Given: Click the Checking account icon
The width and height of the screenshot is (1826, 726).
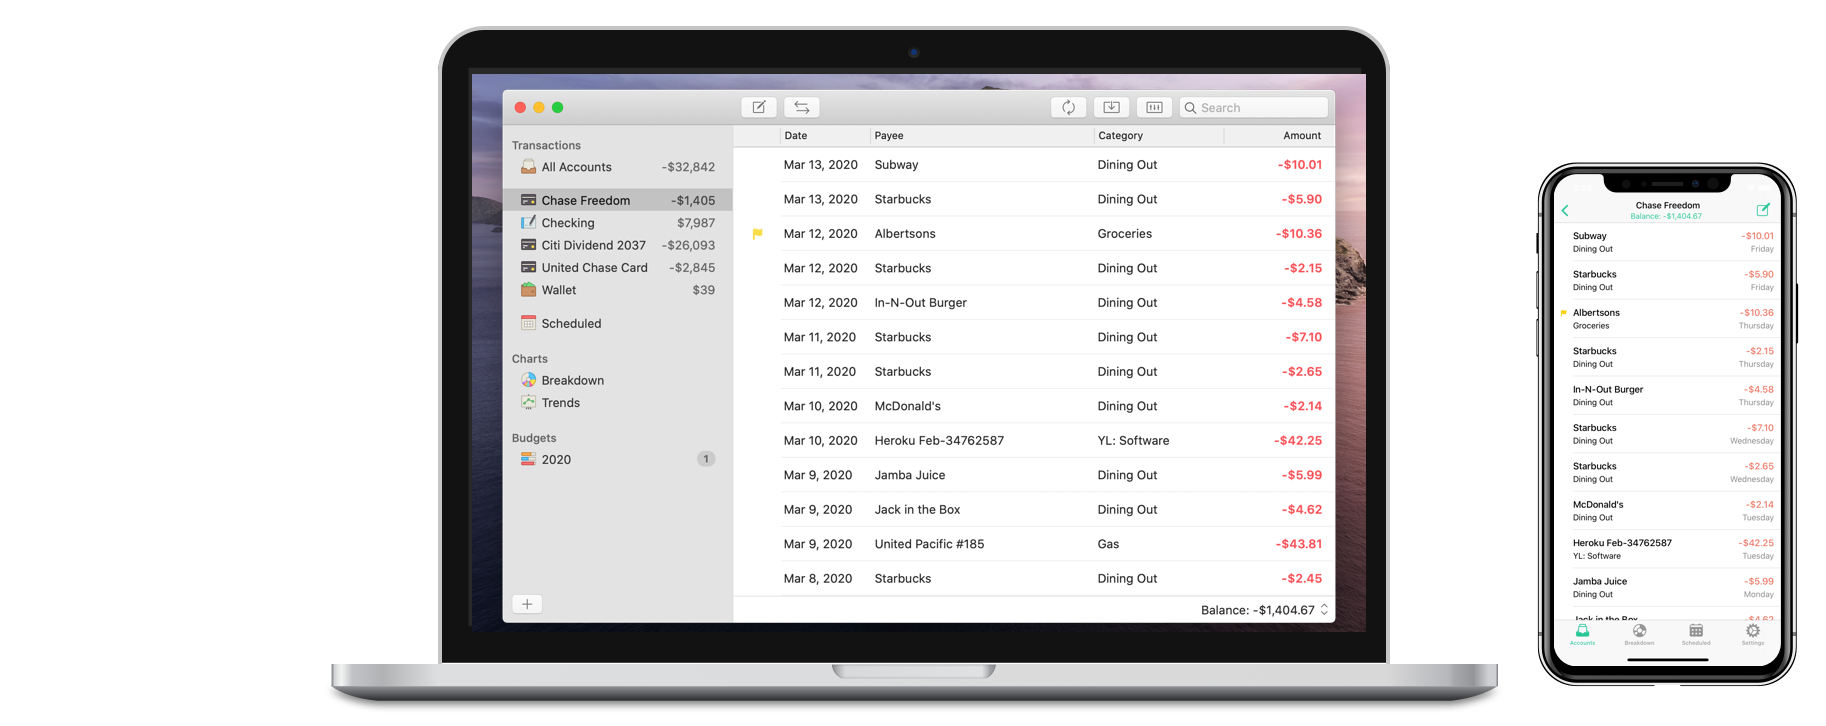Looking at the screenshot, I should coord(528,222).
